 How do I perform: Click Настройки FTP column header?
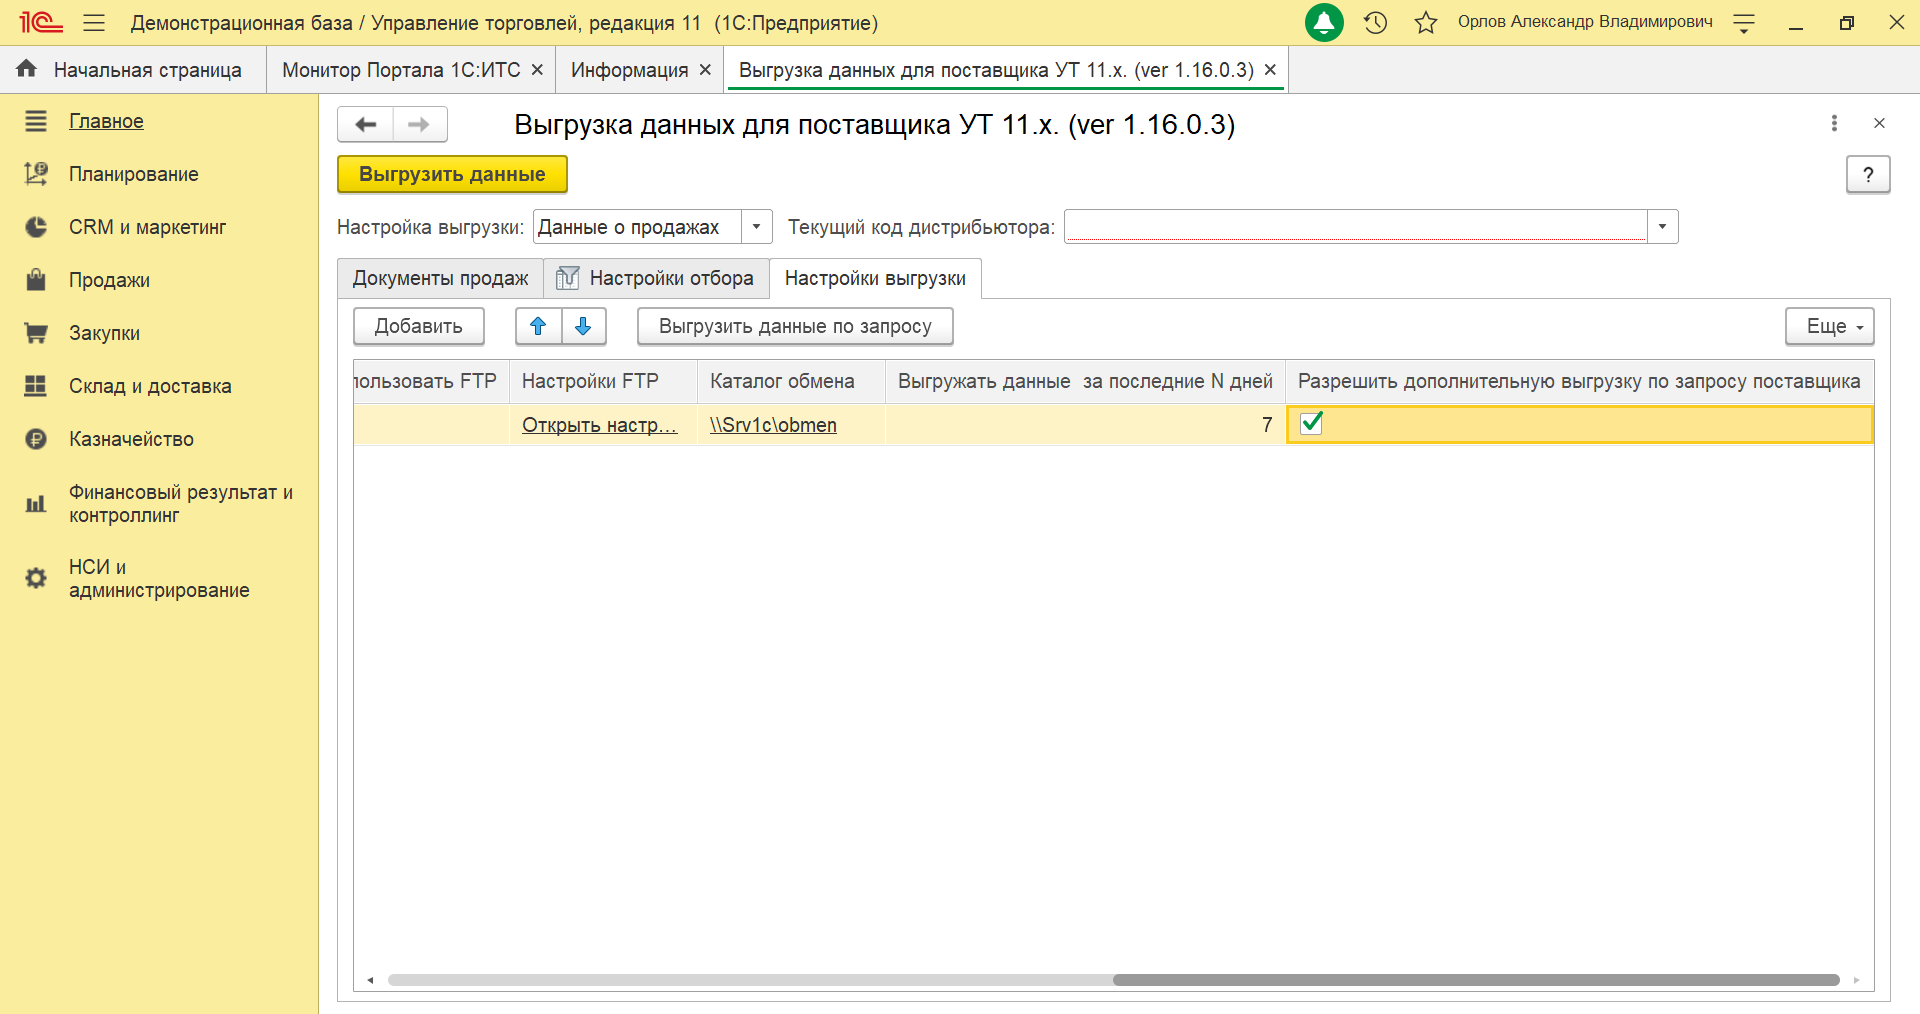[x=603, y=381]
